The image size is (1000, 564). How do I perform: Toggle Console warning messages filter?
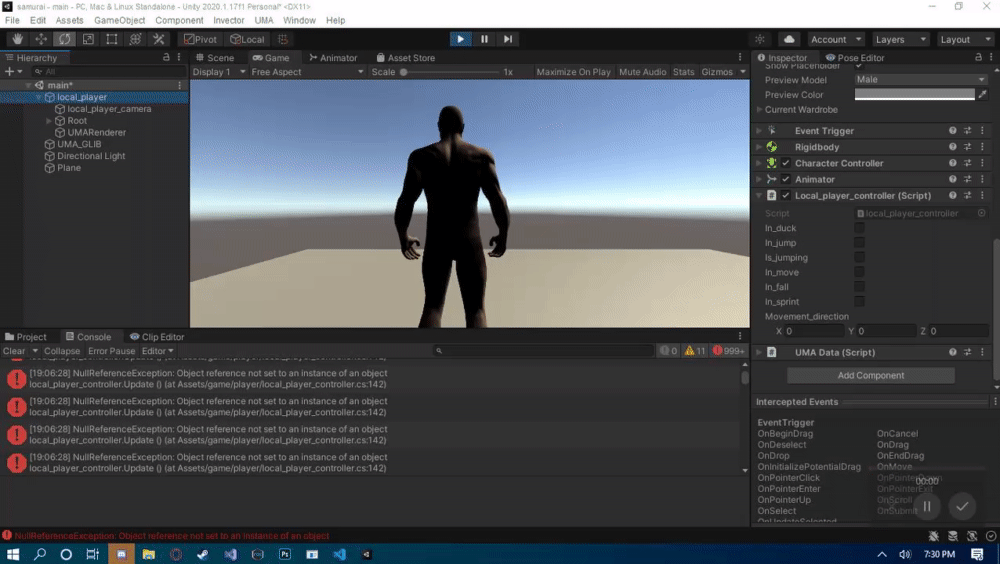[695, 351]
